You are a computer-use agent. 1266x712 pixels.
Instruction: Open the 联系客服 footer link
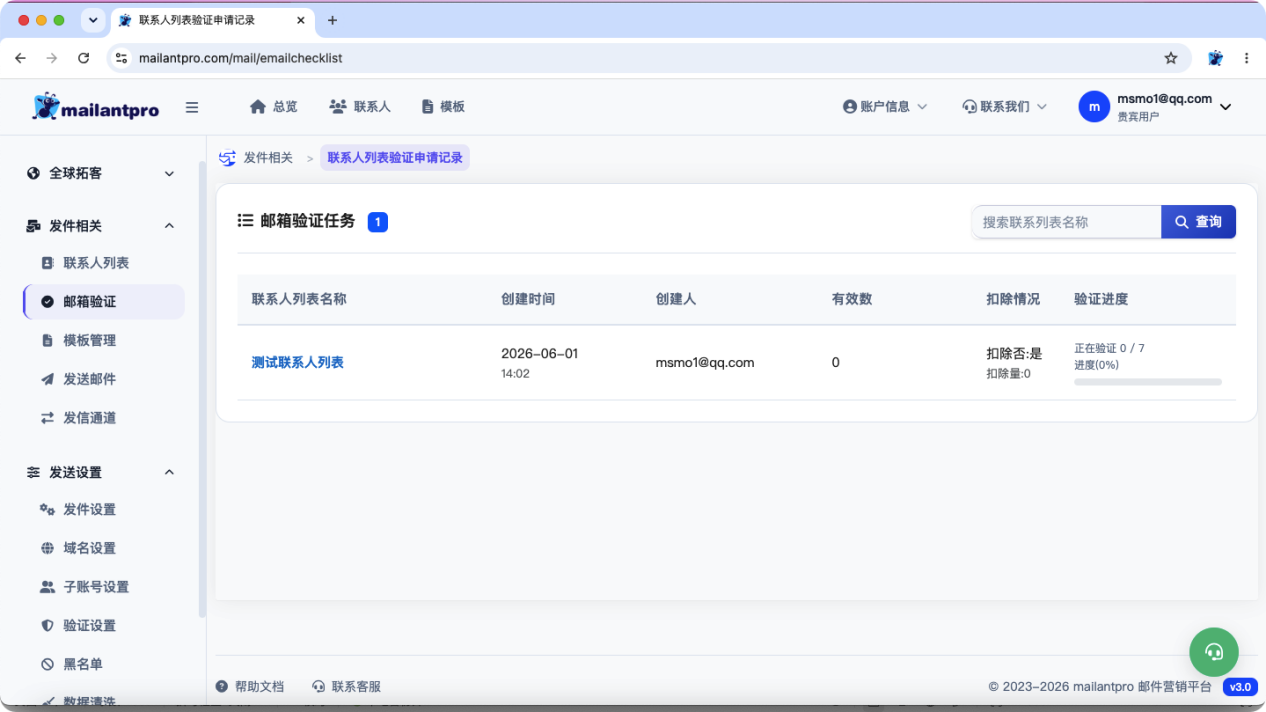point(347,686)
